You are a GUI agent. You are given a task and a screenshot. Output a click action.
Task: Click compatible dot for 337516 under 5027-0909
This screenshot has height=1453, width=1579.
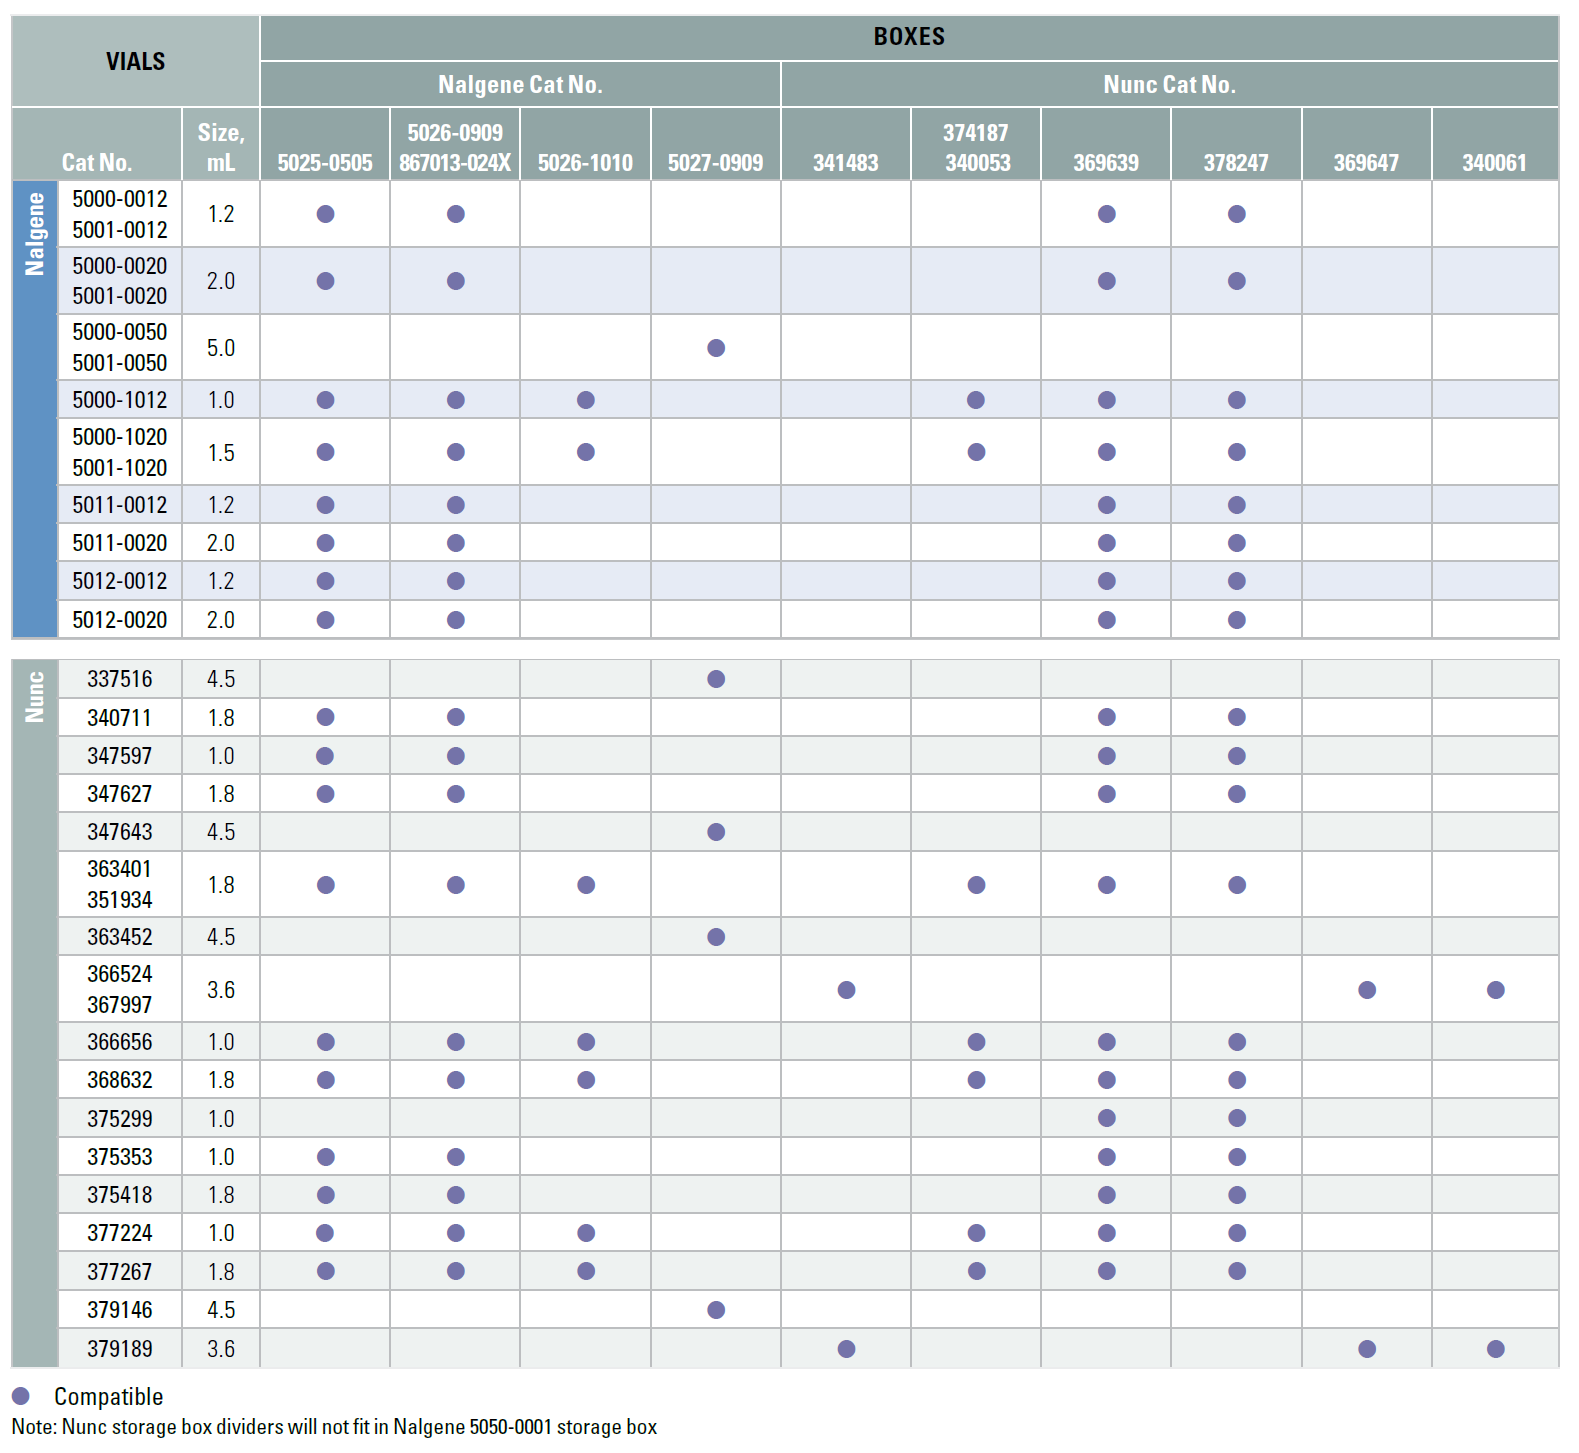point(716,679)
